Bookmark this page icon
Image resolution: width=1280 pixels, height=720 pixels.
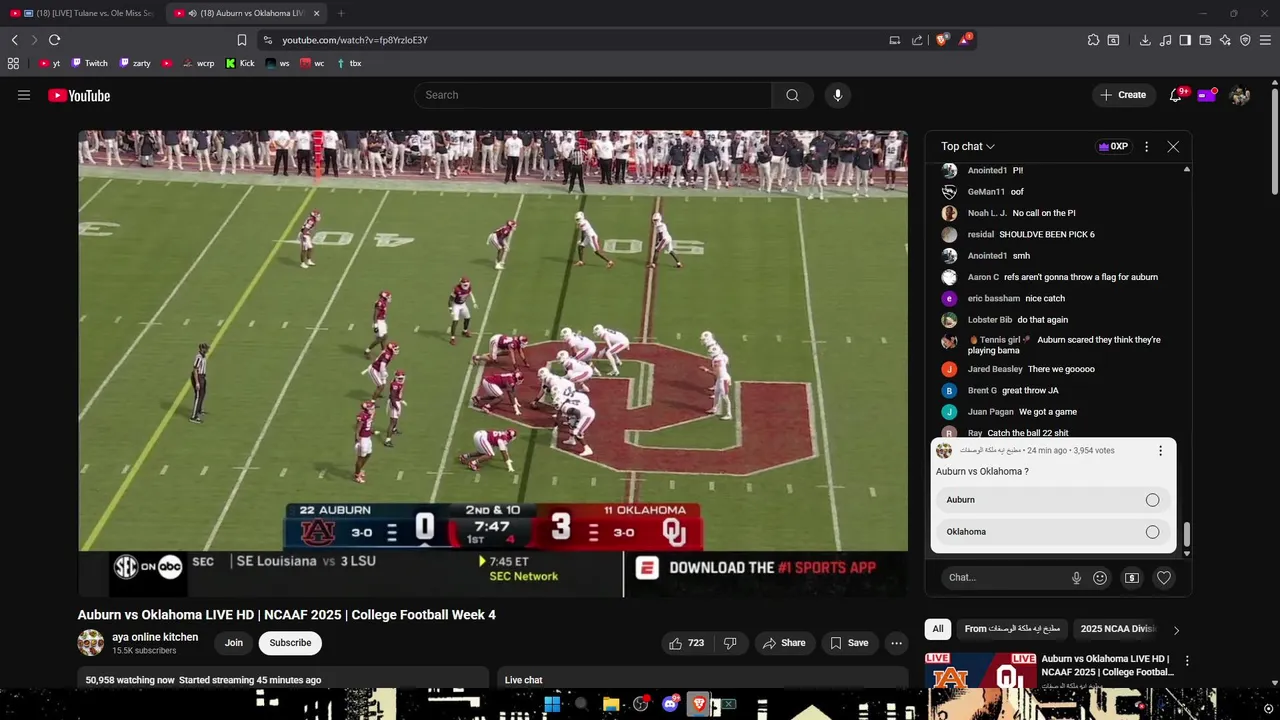(x=242, y=40)
